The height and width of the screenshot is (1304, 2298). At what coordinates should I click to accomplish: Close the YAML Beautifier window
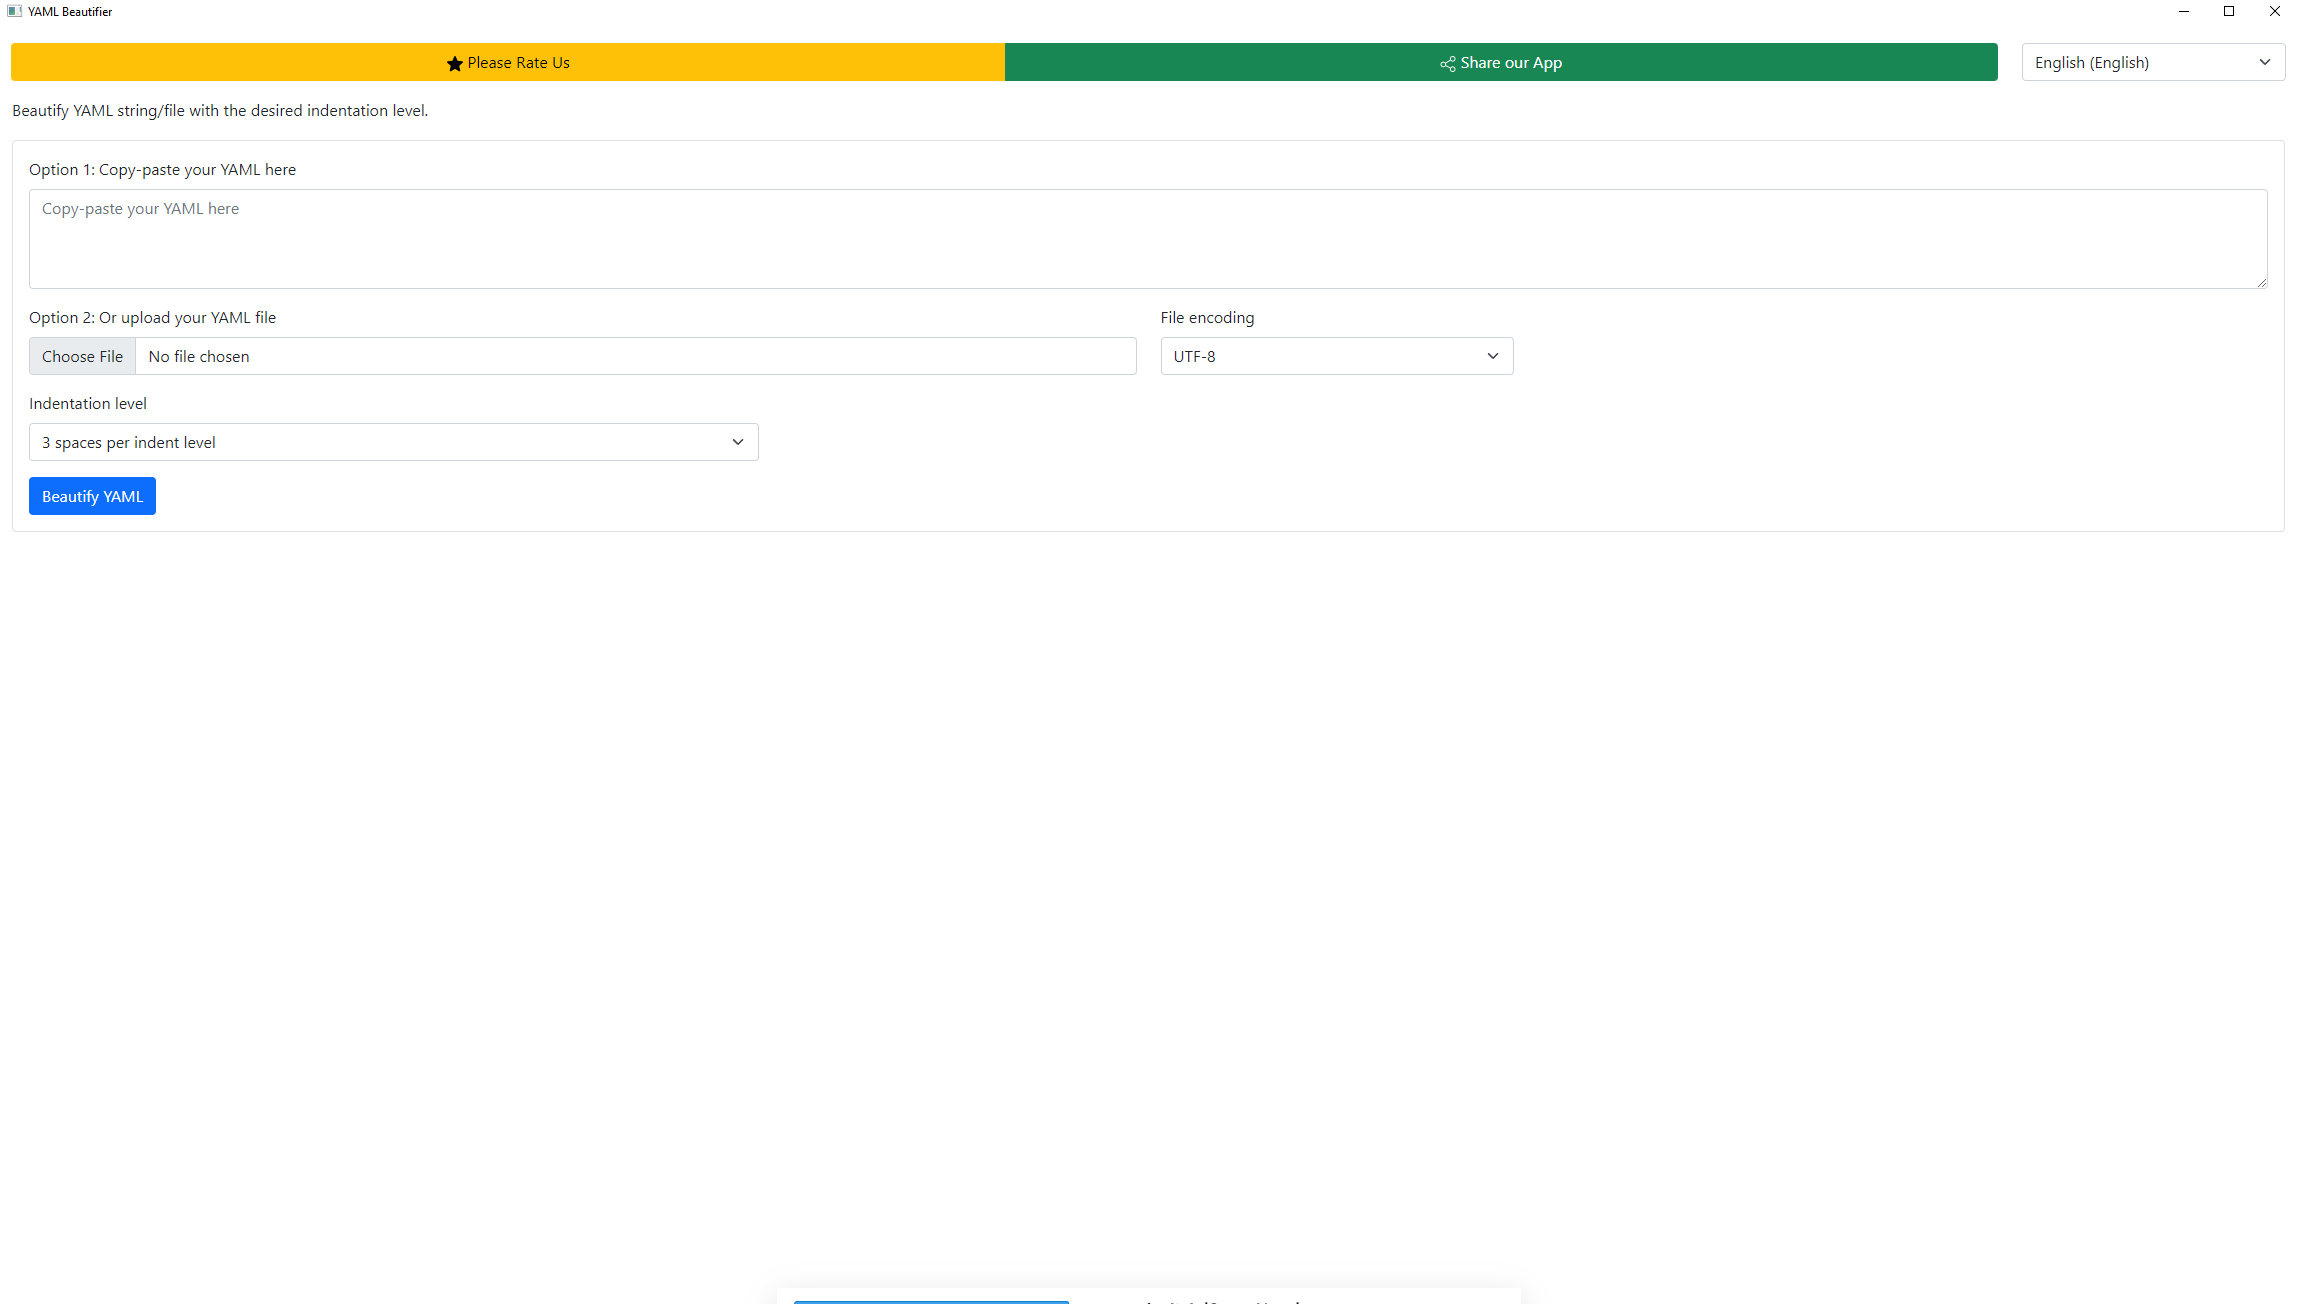pos(2274,11)
